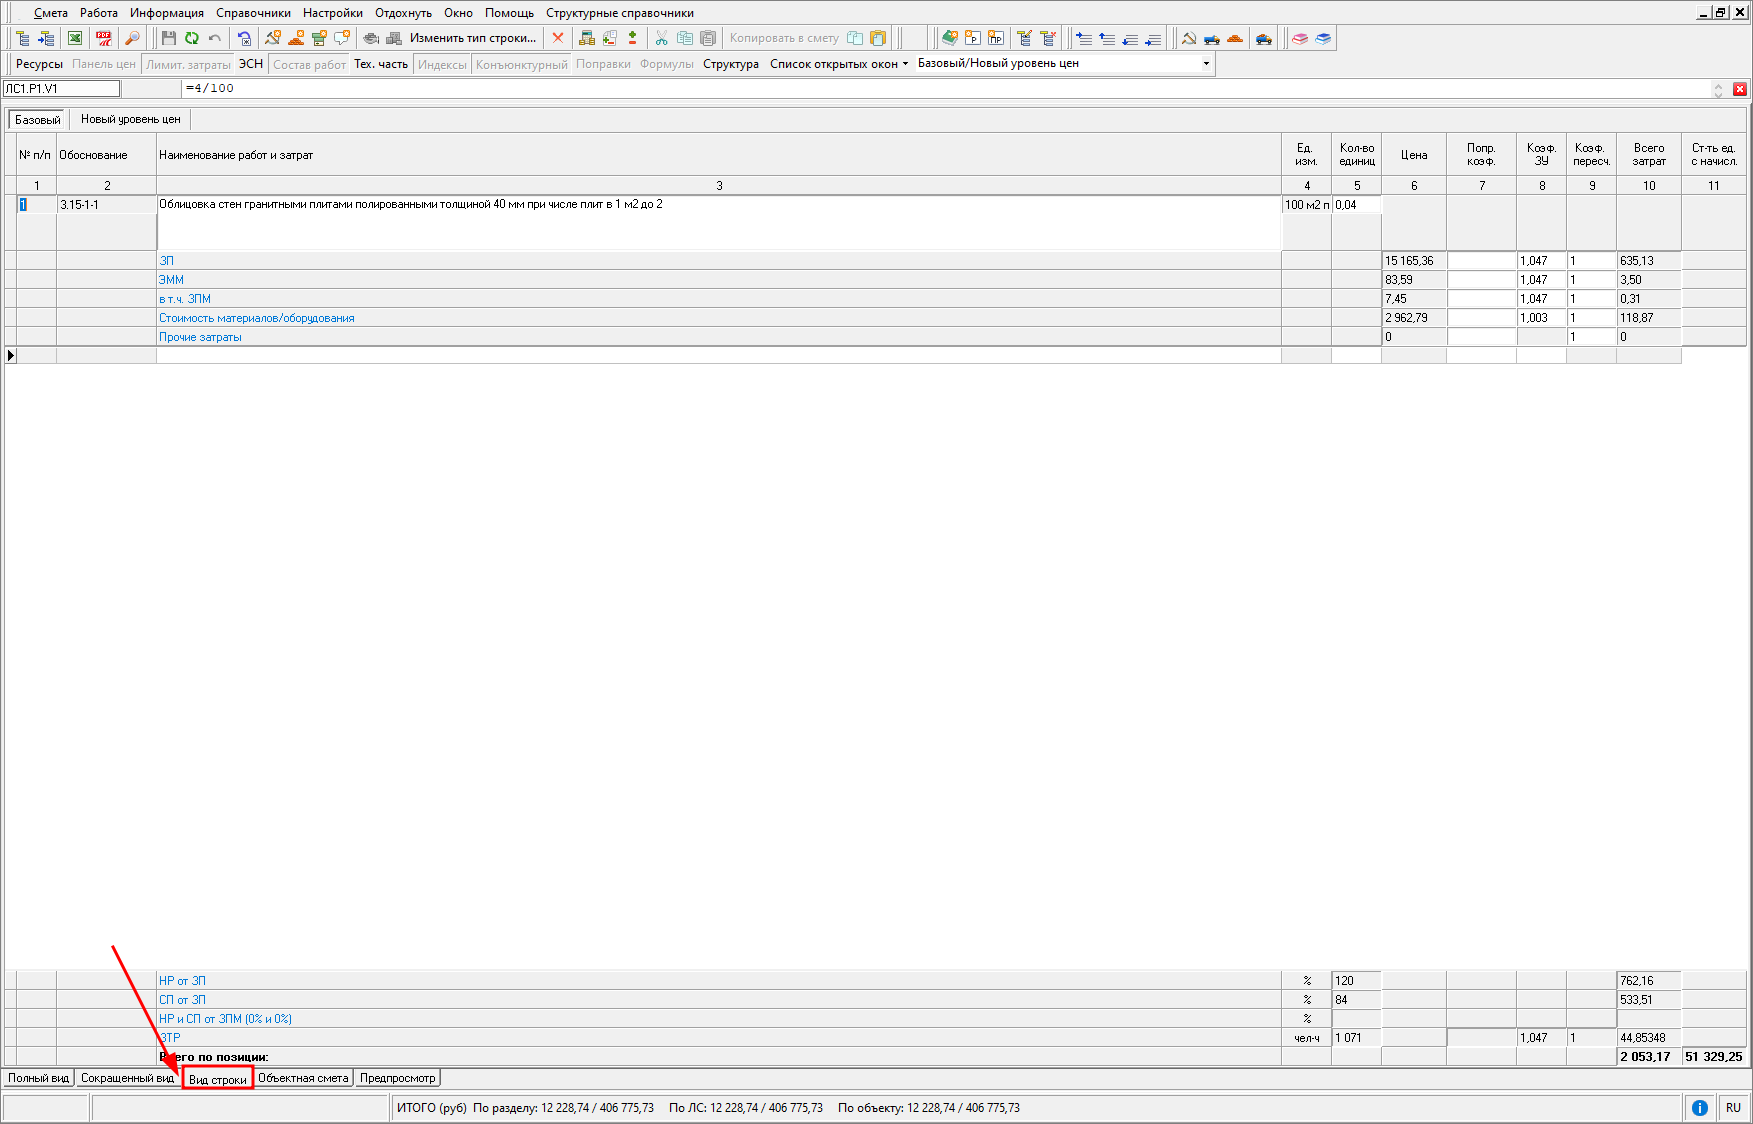The image size is (1753, 1124).
Task: Click the Excel export icon
Action: click(75, 38)
